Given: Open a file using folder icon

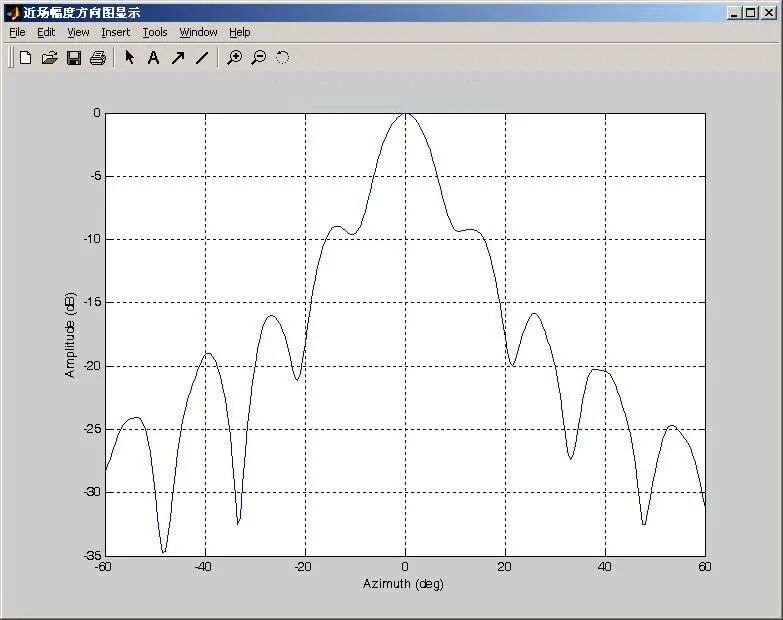Looking at the screenshot, I should (49, 58).
